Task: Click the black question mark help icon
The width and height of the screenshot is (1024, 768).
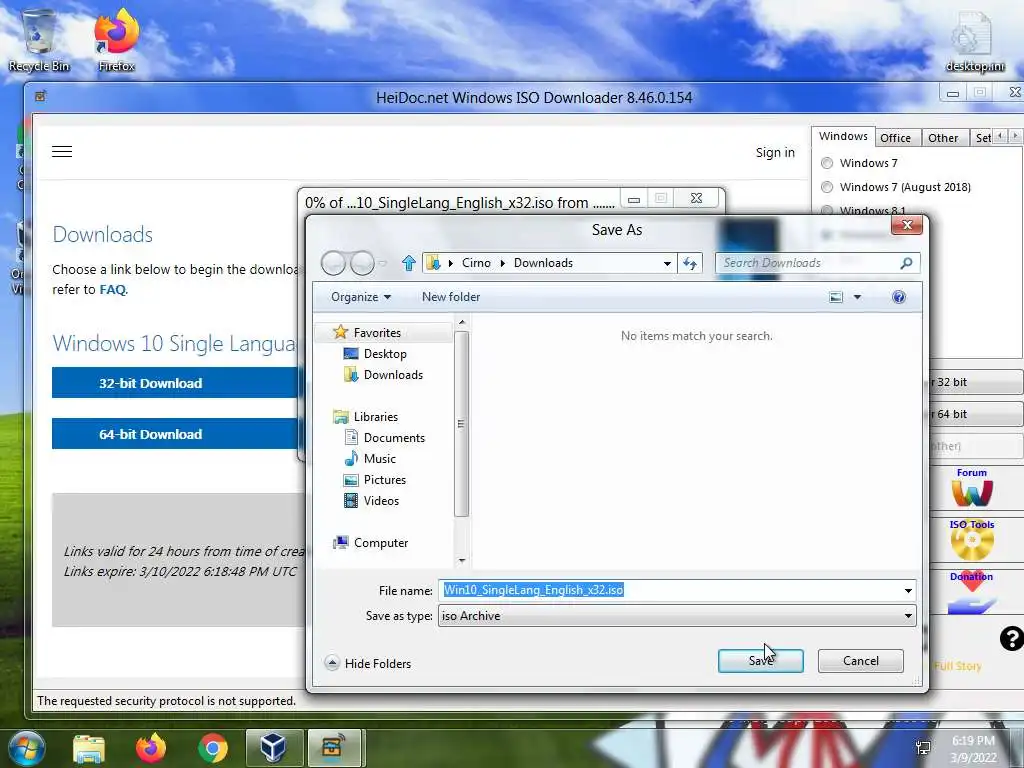Action: [x=1012, y=638]
